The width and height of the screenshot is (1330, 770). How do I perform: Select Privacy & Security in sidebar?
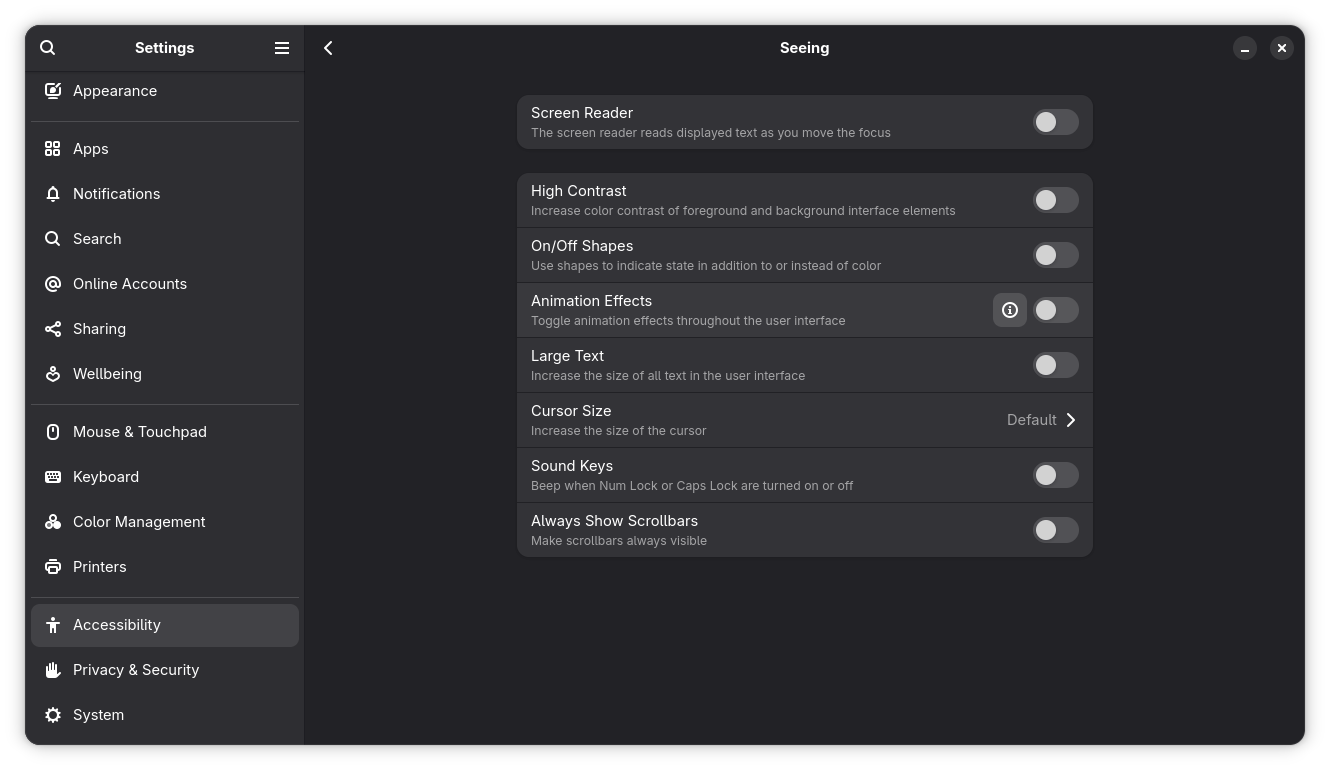point(136,670)
